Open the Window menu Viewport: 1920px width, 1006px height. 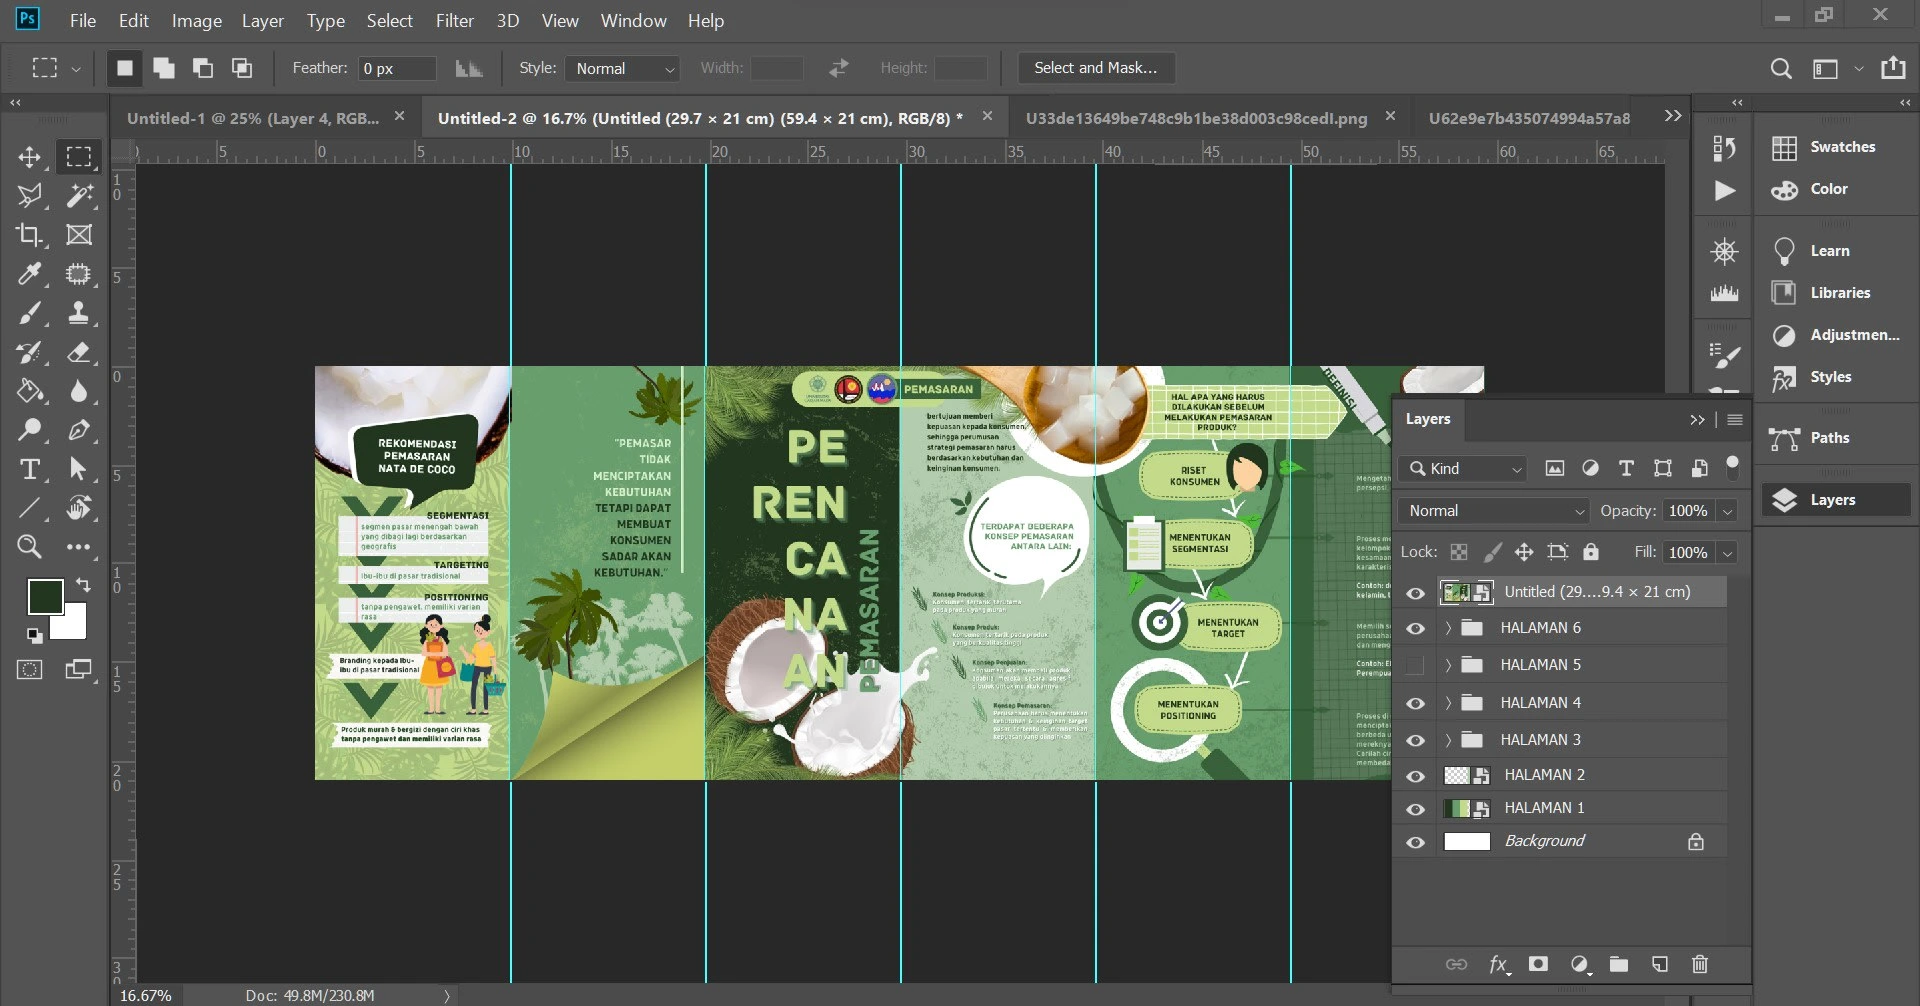point(633,20)
